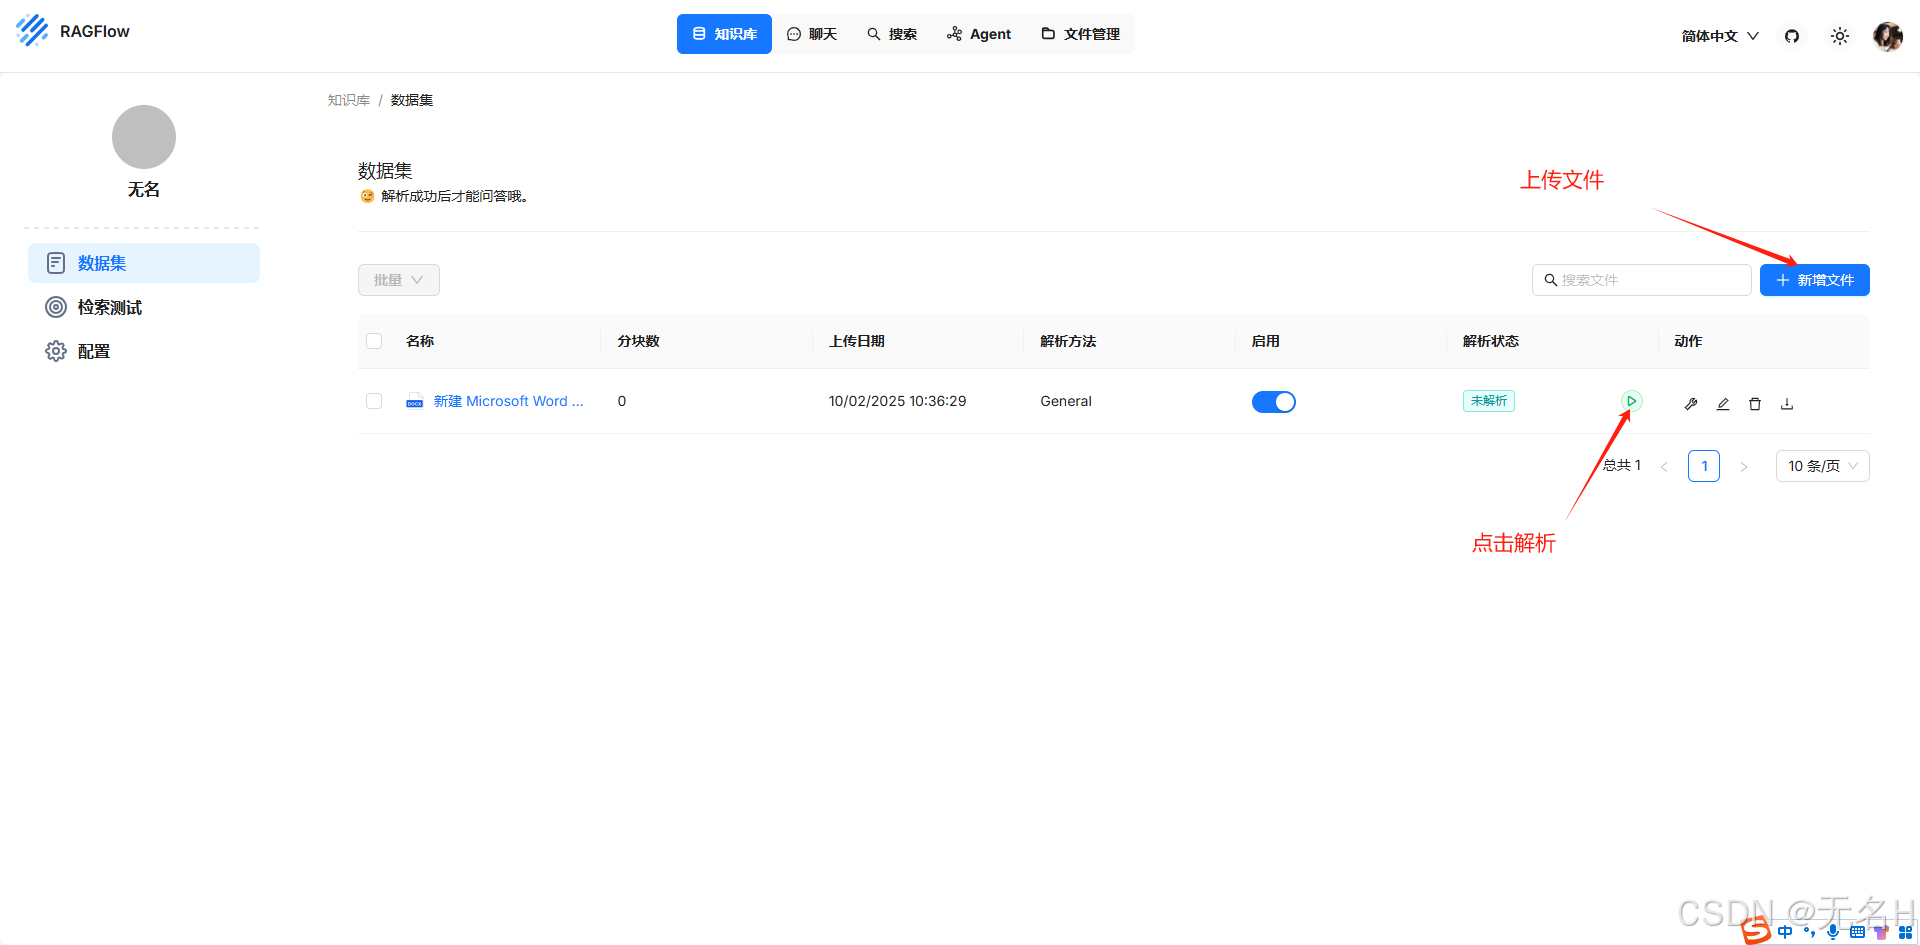
Task: Open chunking settings via the wrench icon
Action: click(1691, 403)
